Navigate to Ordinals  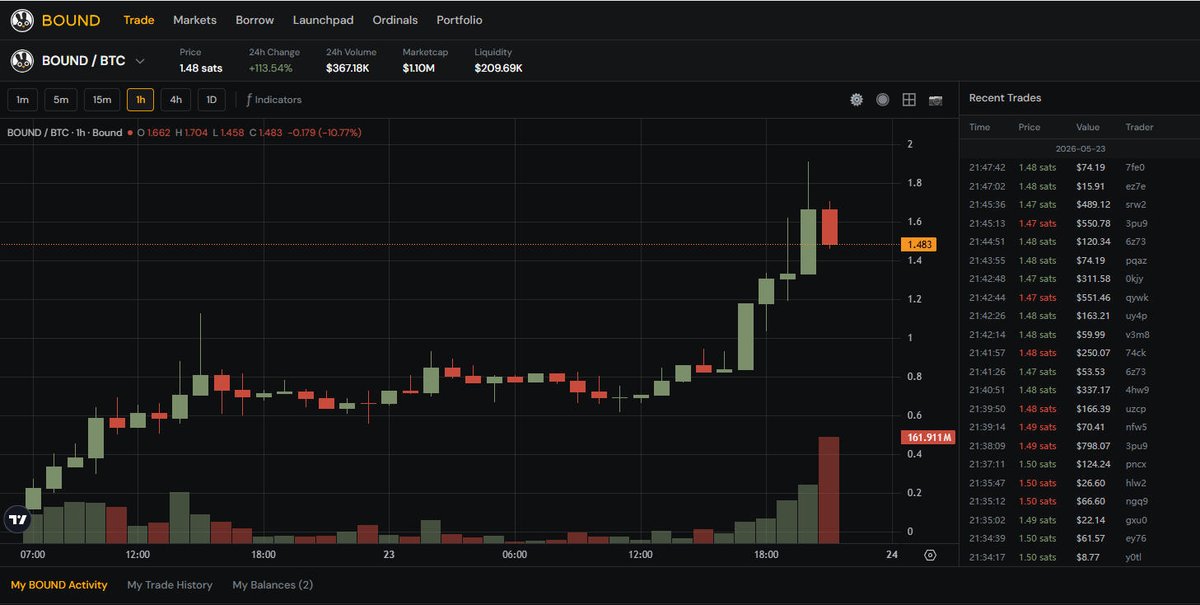tap(395, 20)
